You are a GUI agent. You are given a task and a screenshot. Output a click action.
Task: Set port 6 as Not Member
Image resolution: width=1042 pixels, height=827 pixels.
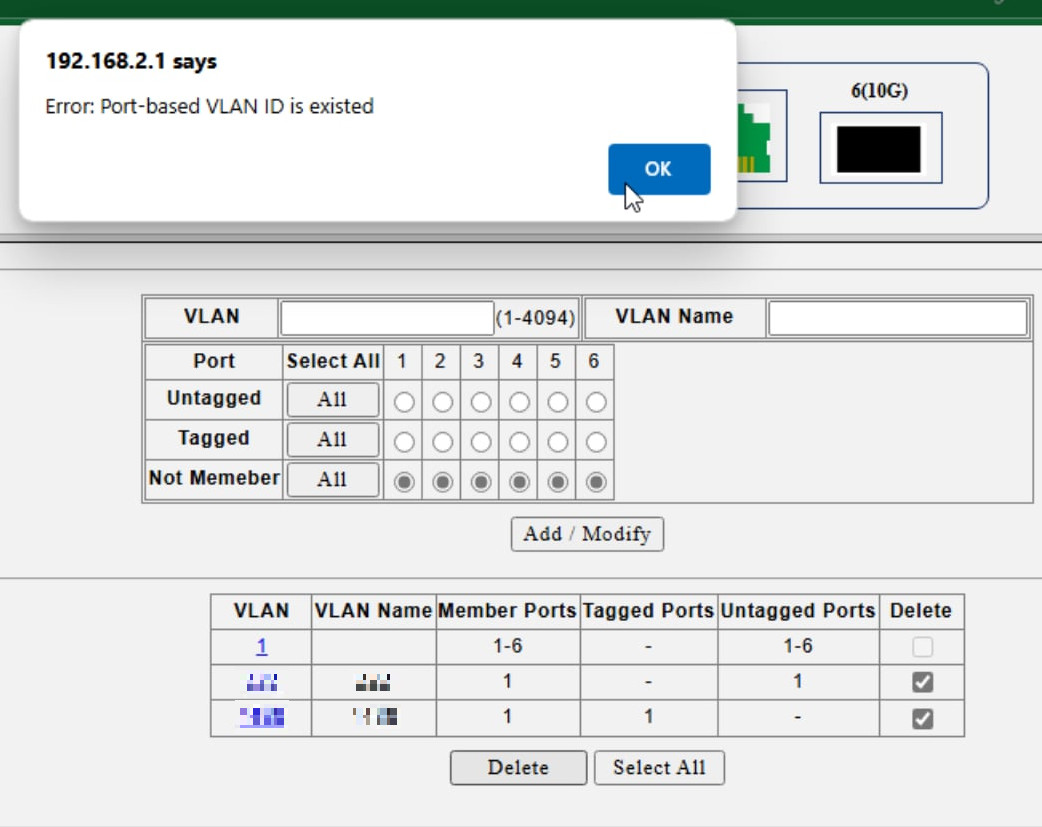coord(596,482)
